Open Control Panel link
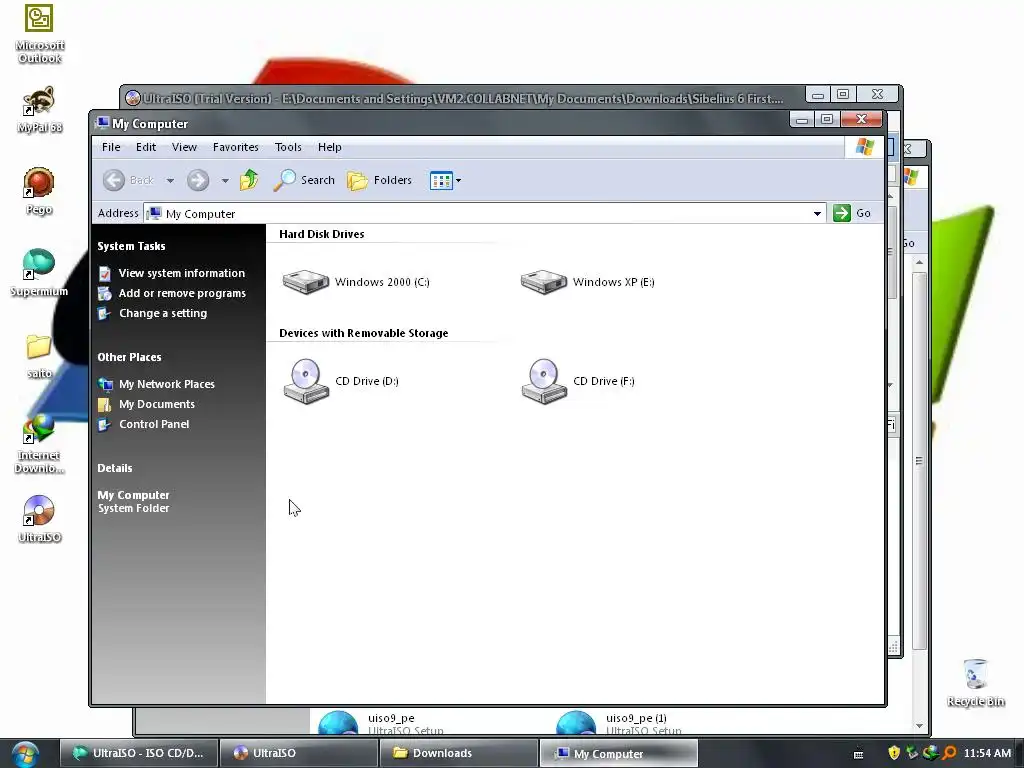The width and height of the screenshot is (1024, 768). (154, 424)
